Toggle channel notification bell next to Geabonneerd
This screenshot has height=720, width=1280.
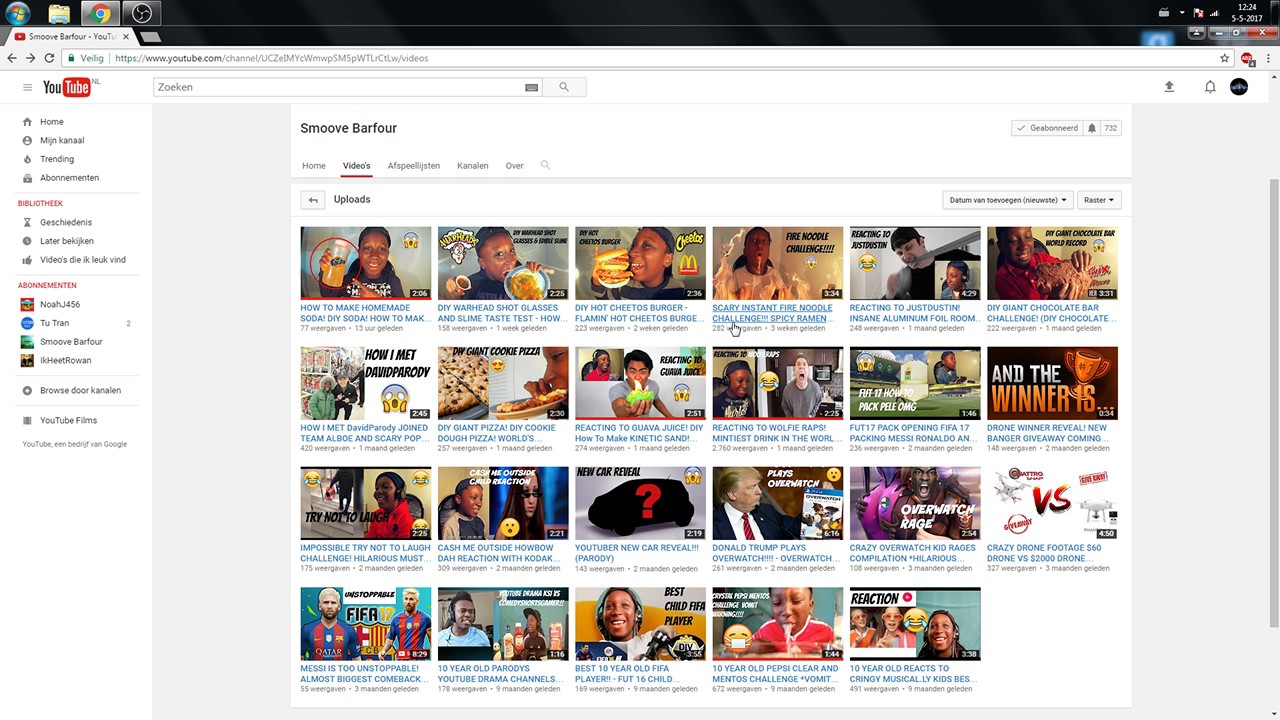1092,128
